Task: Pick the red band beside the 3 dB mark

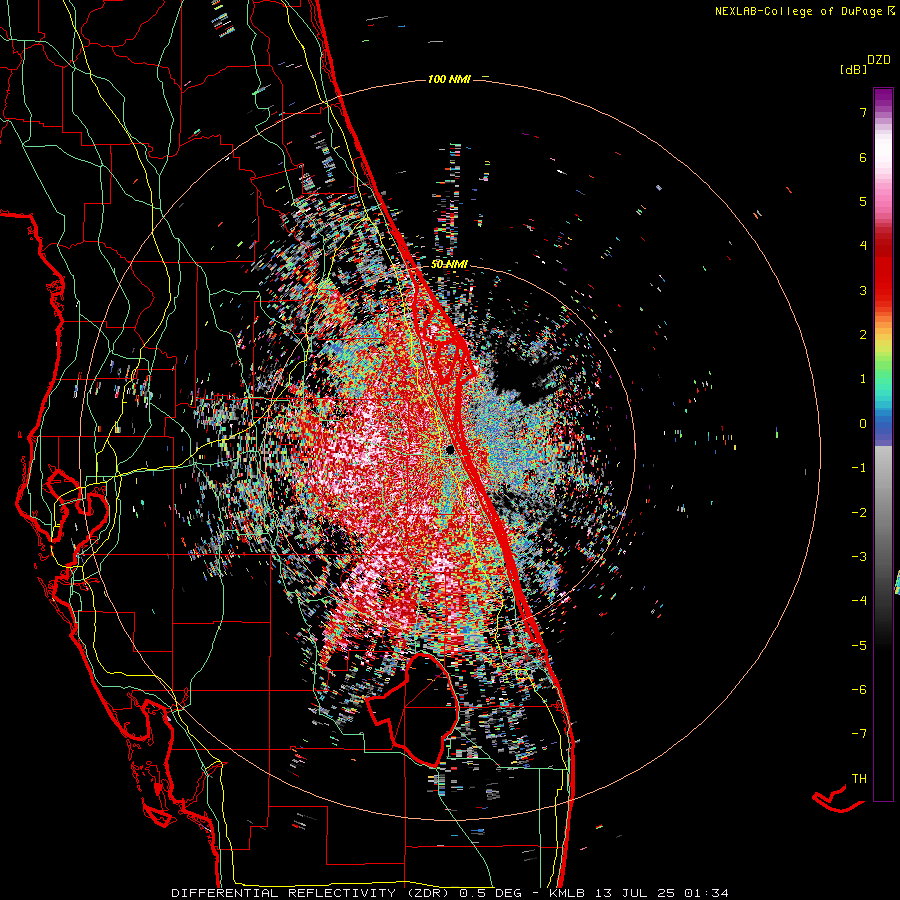Action: click(x=883, y=290)
